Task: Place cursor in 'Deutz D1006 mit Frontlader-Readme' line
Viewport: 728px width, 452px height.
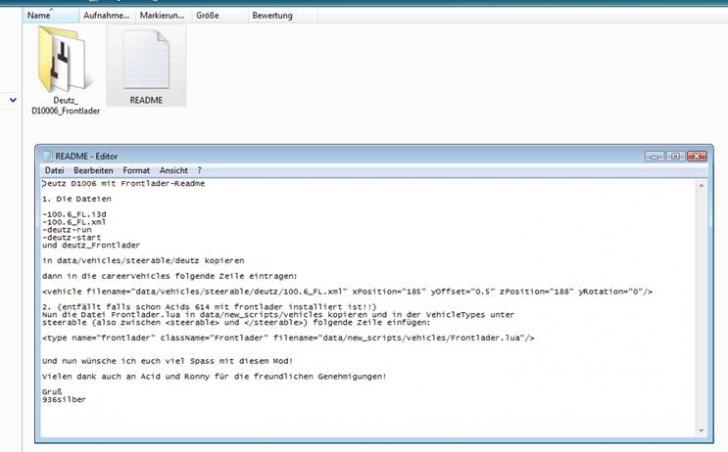Action: pos(124,183)
